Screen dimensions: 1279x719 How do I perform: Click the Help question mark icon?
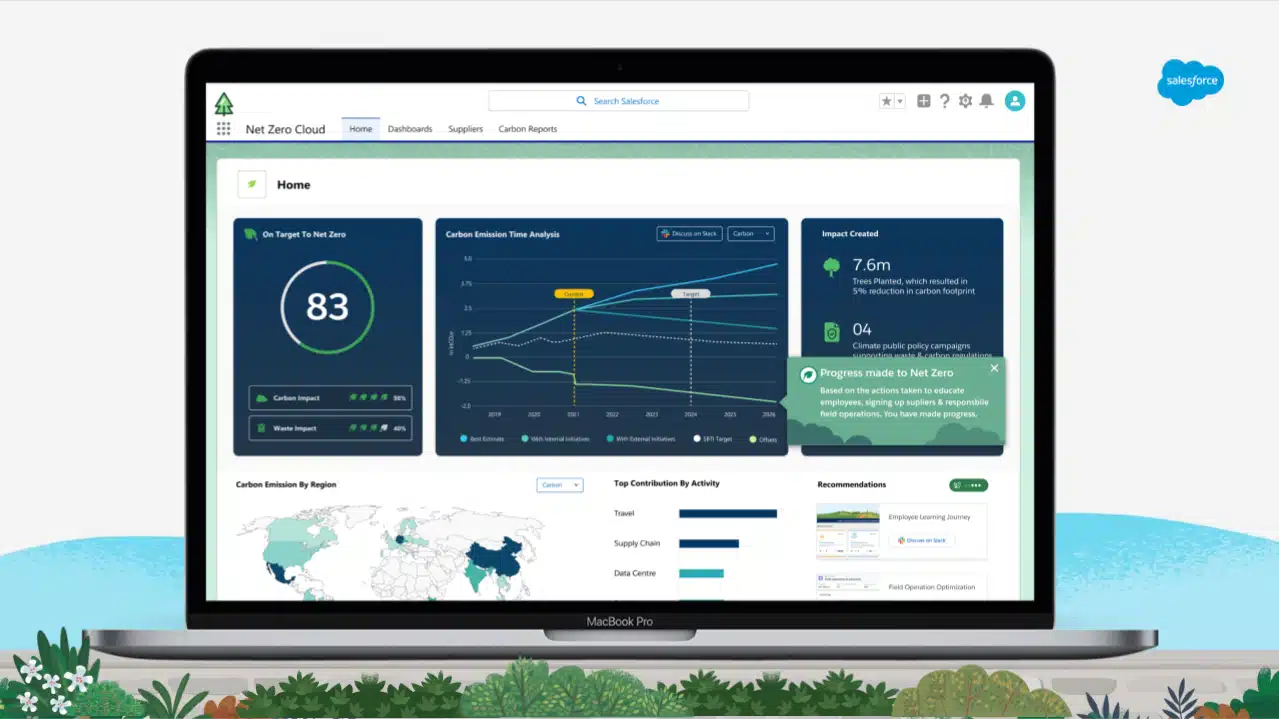point(943,100)
